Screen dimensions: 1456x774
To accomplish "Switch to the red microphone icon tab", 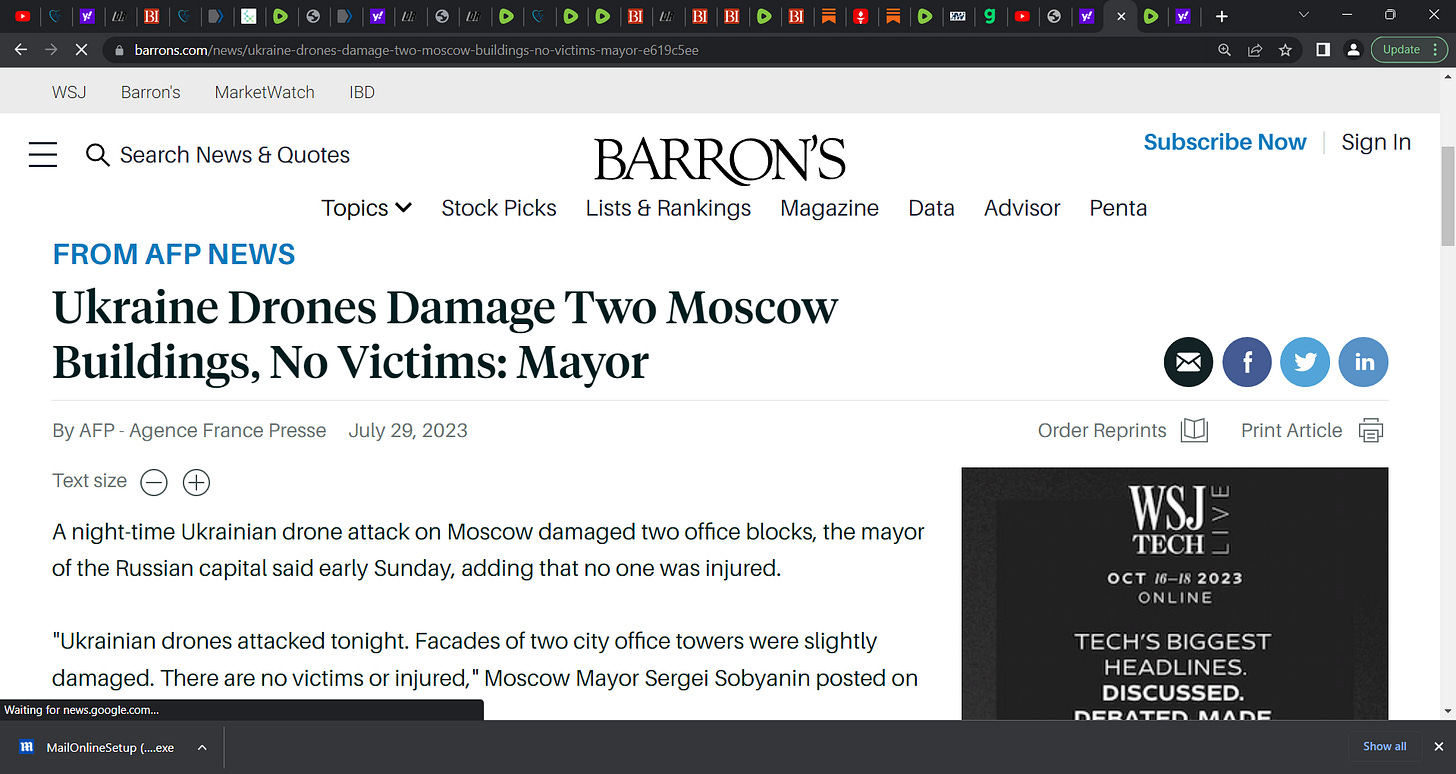I will tap(860, 16).
